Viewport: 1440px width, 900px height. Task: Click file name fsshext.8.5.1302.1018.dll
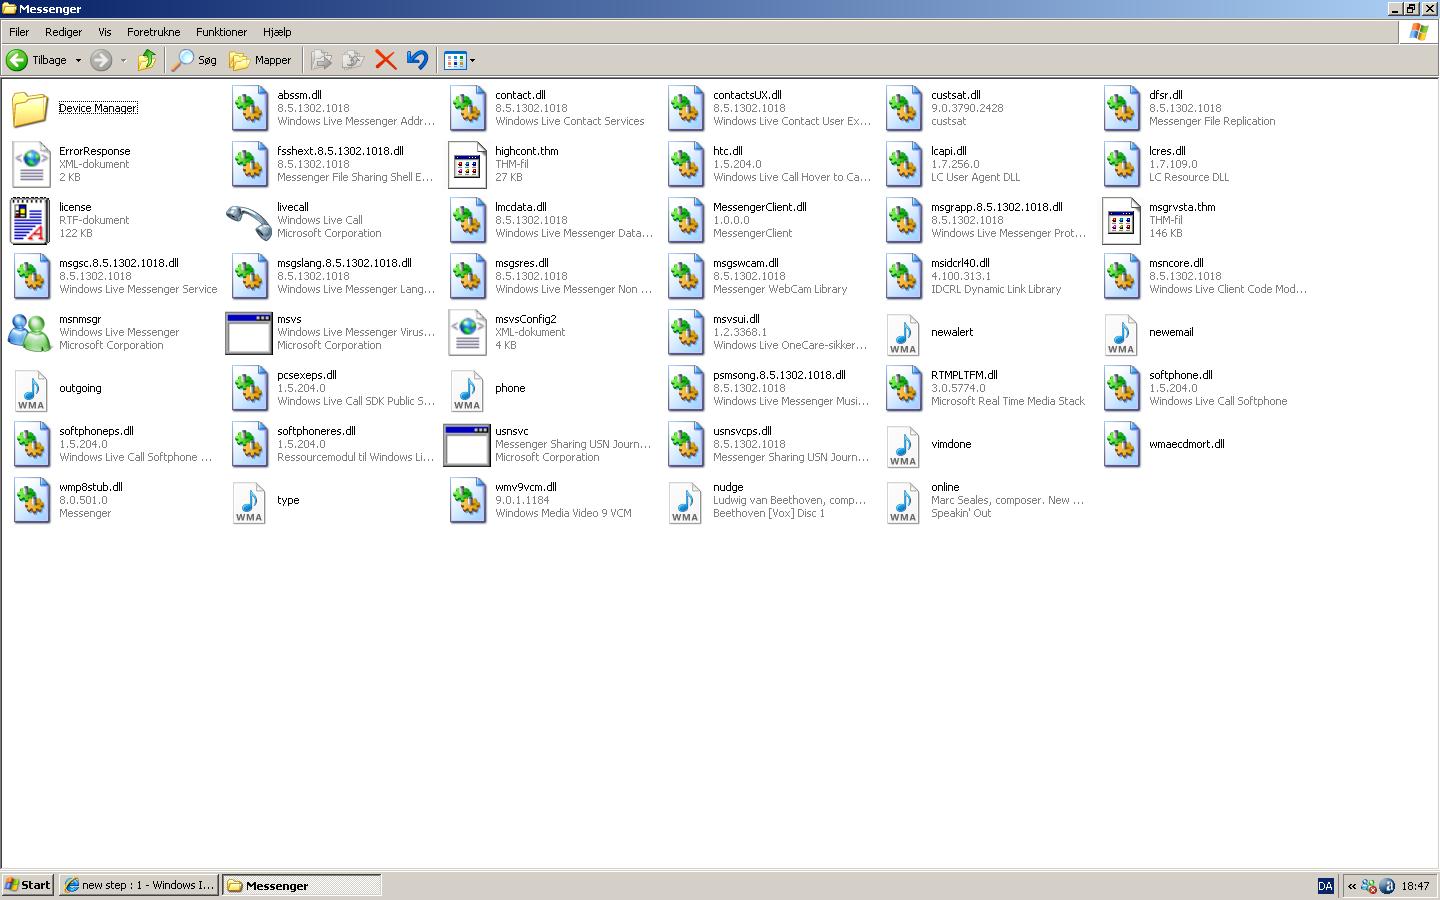point(340,151)
